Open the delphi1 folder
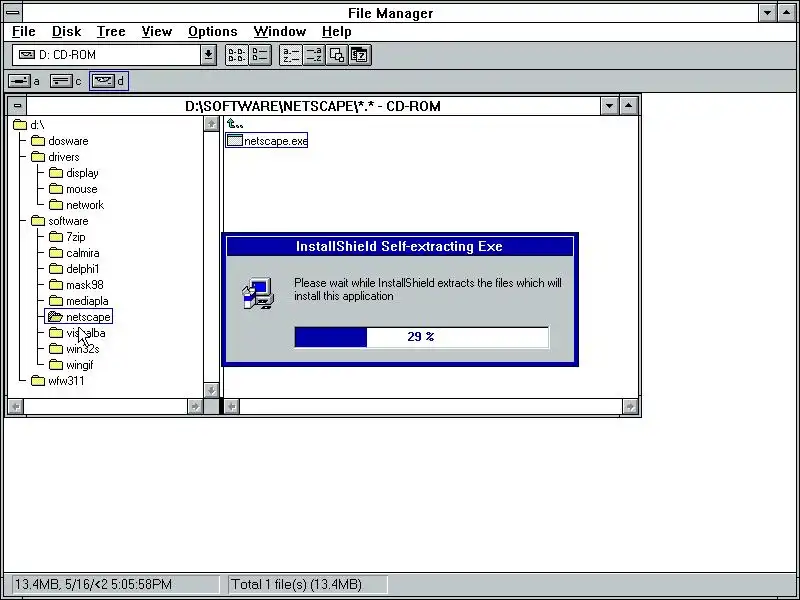This screenshot has height=600, width=800. (x=74, y=269)
